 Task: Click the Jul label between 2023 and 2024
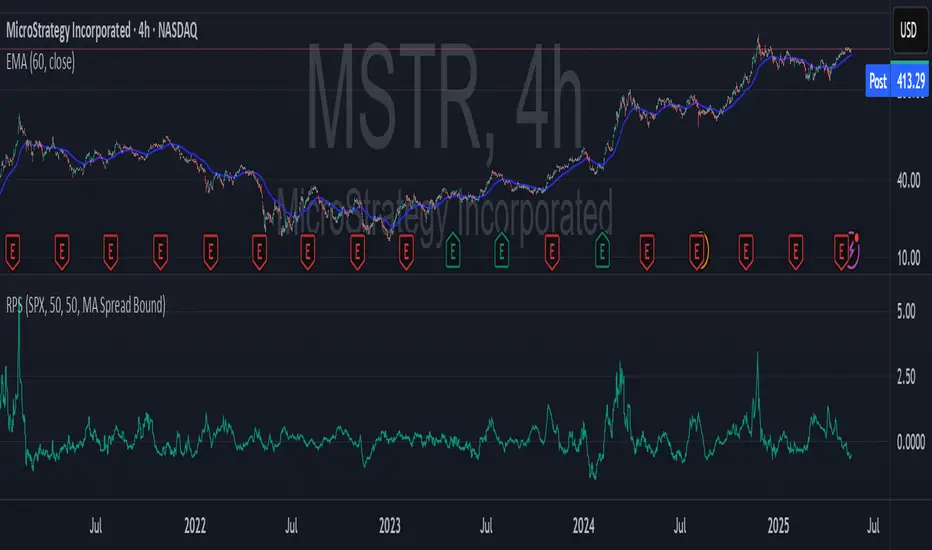click(486, 526)
